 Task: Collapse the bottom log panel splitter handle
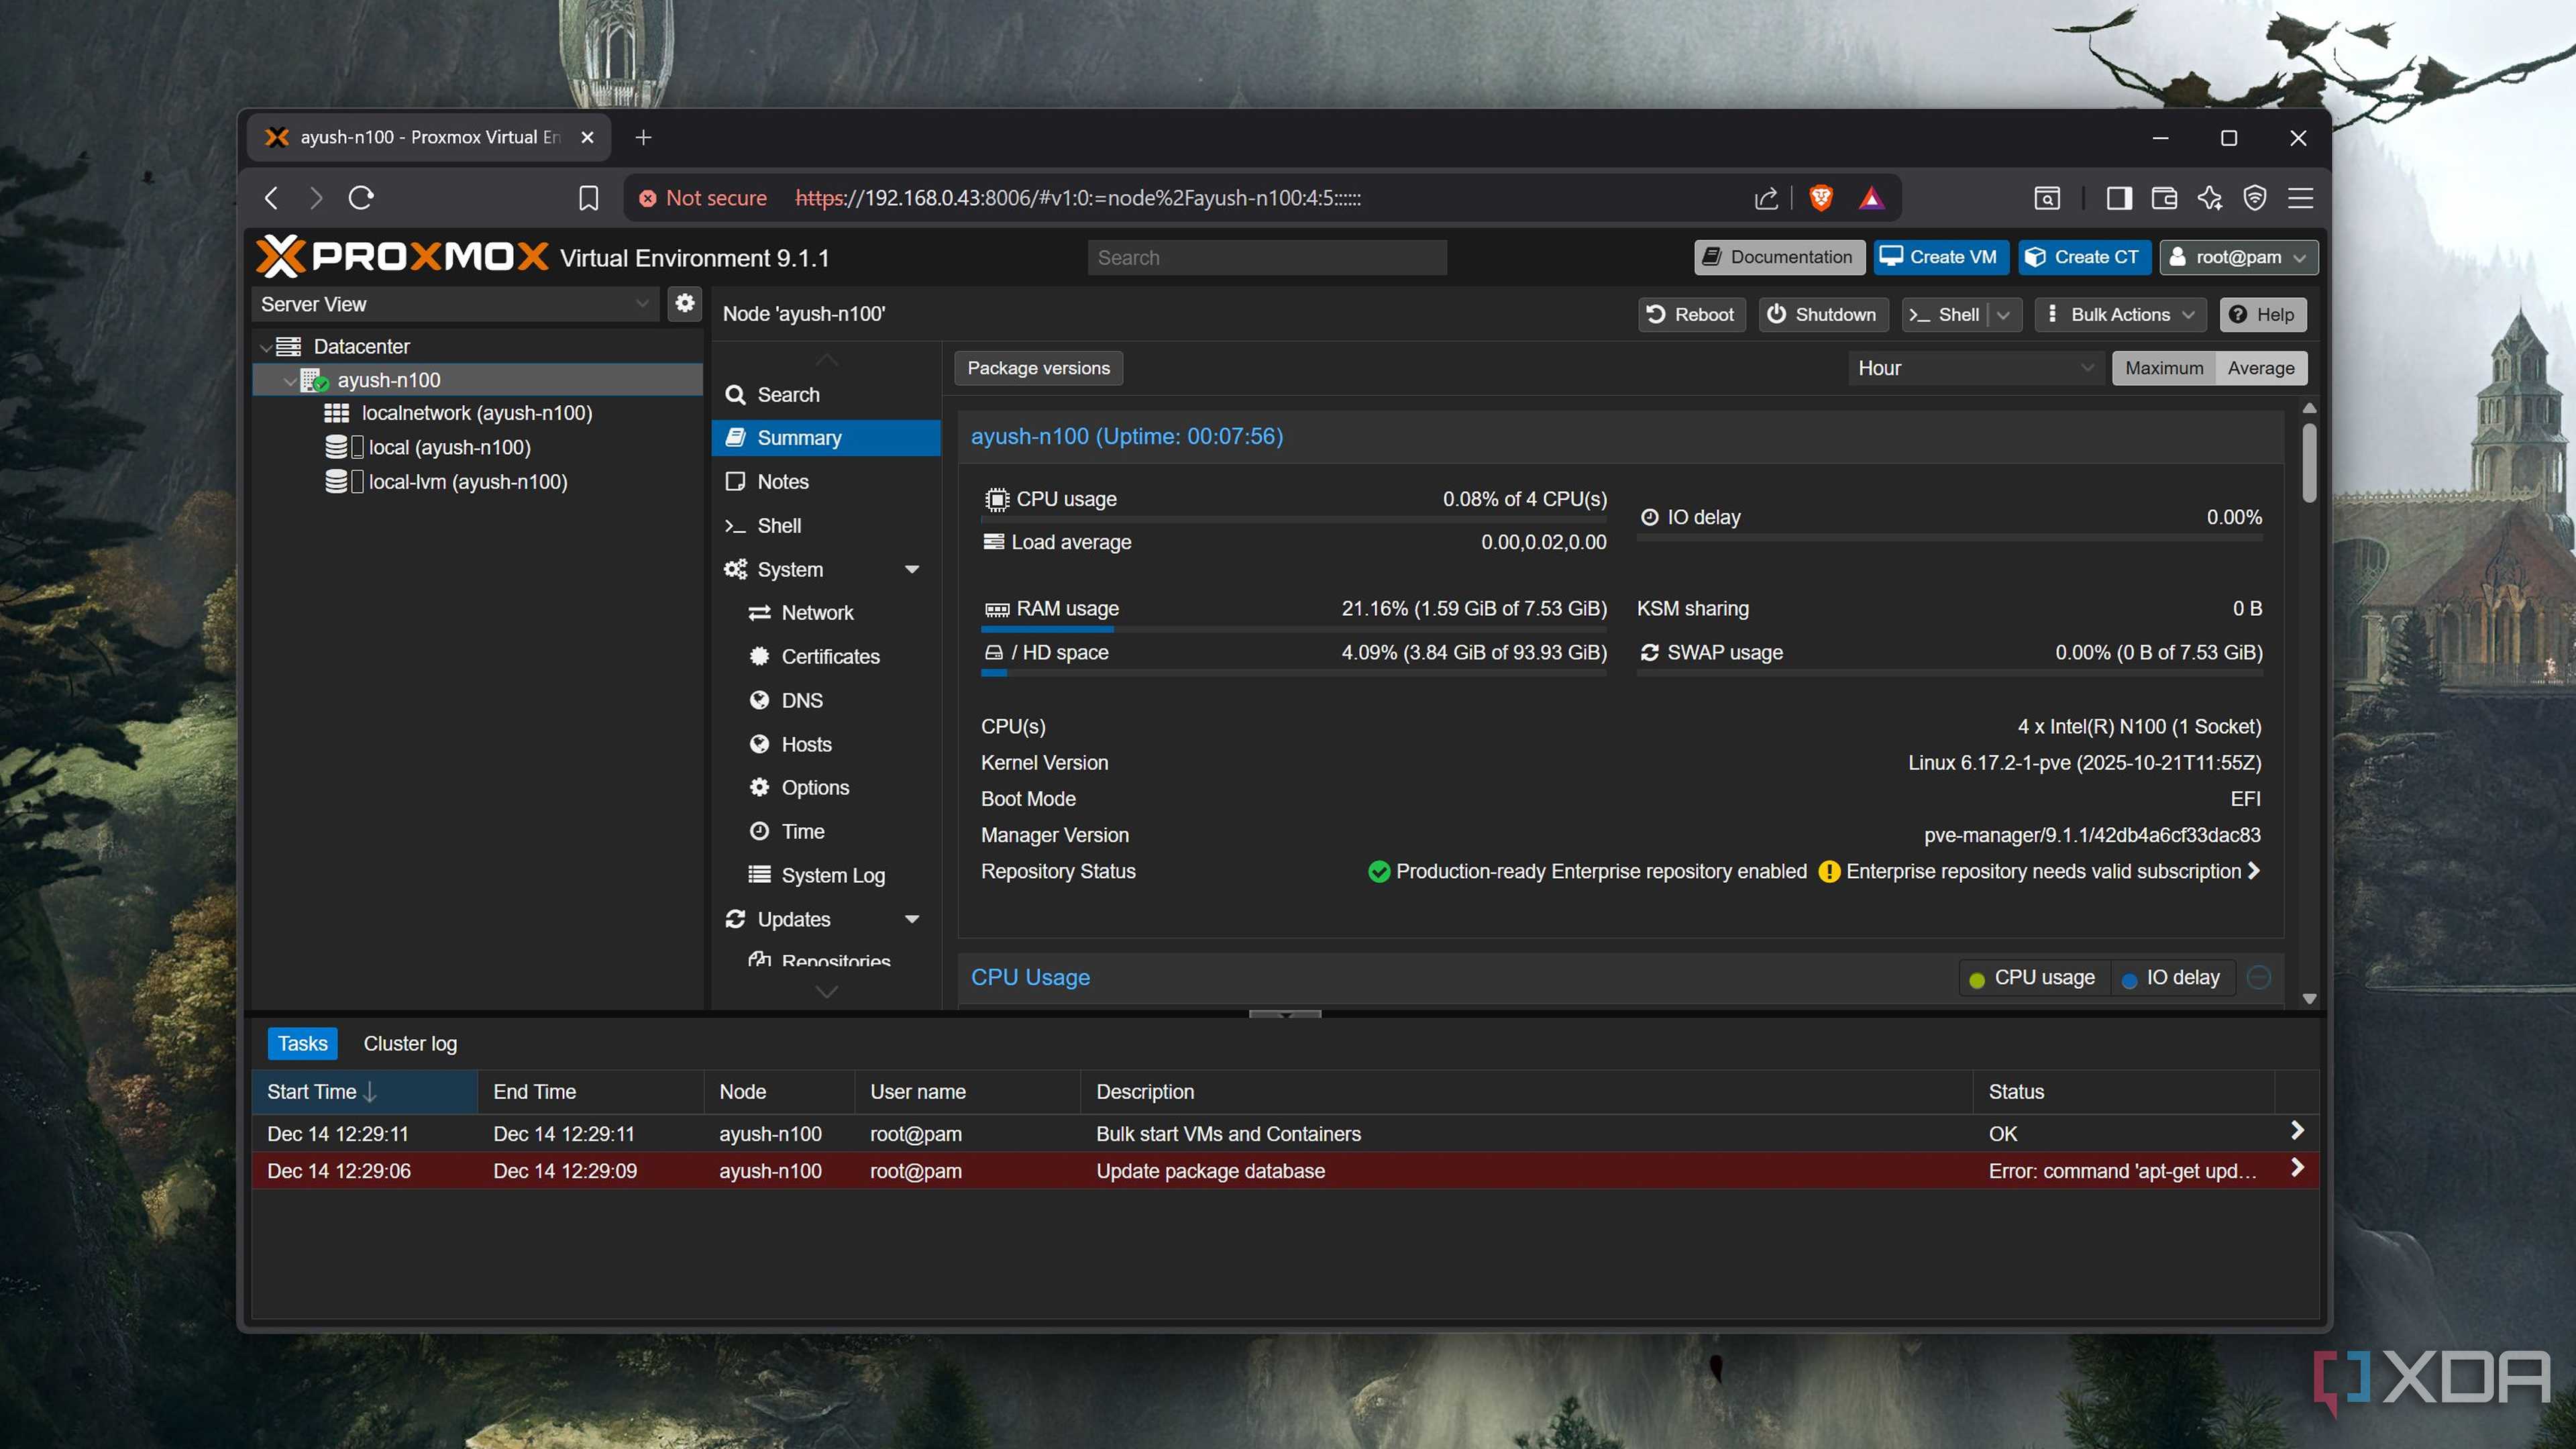click(x=1285, y=1014)
